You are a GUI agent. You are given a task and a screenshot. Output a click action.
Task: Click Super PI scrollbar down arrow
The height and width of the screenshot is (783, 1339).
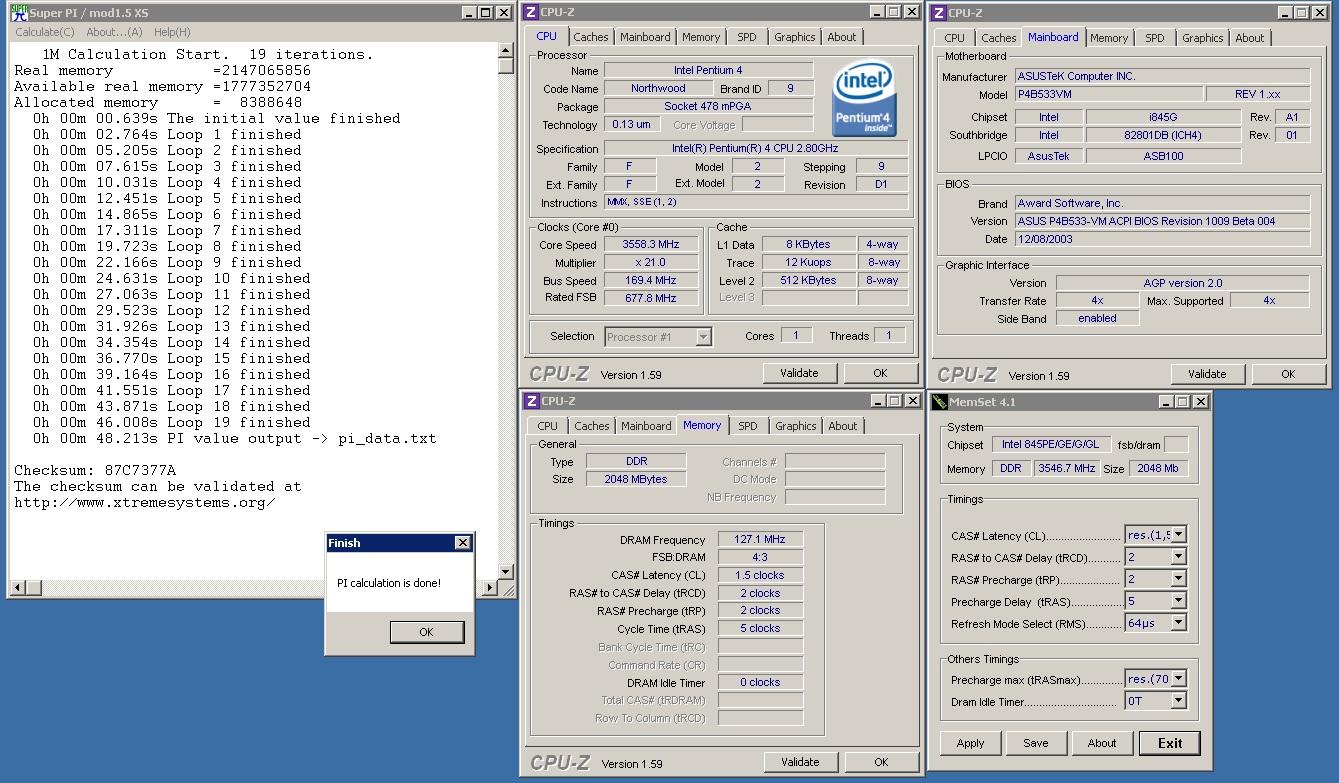506,572
